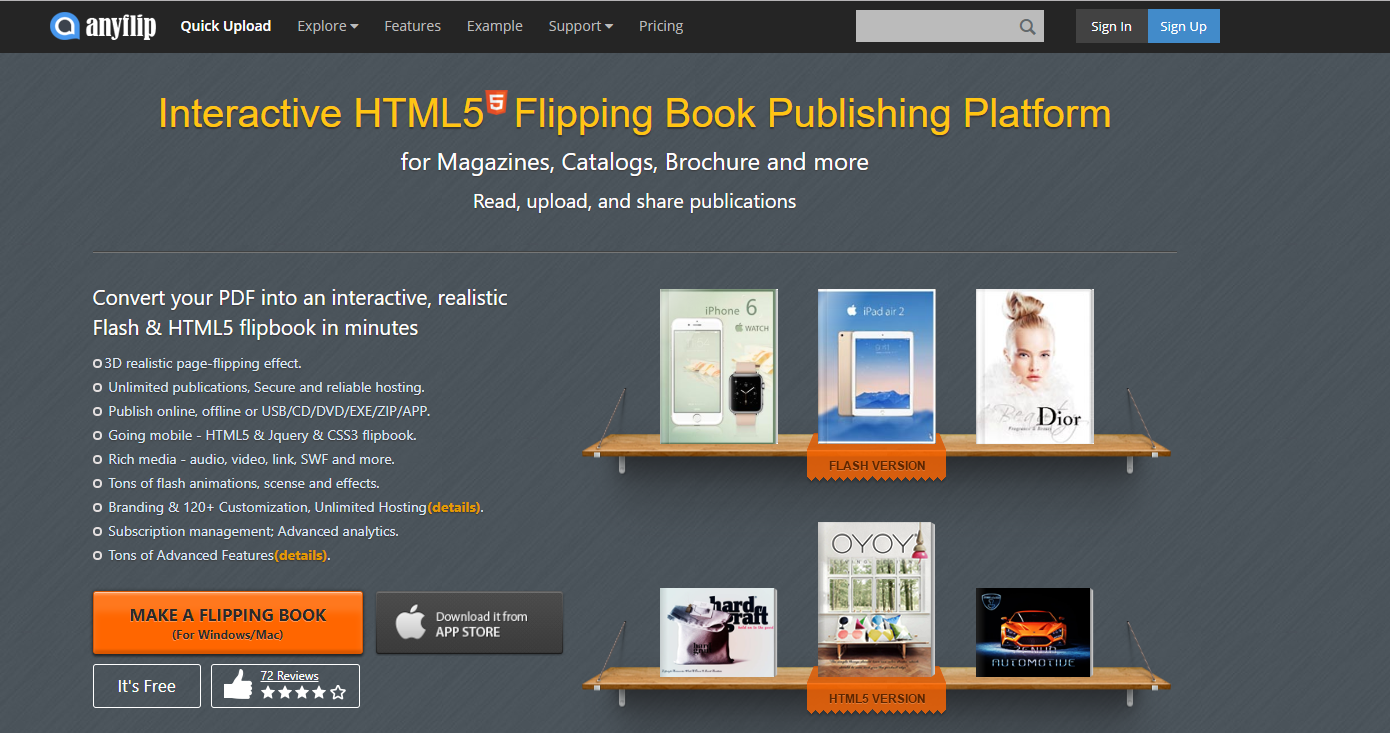The image size is (1390, 733).
Task: Click the FLASH VERSION ribbon label
Action: [877, 465]
